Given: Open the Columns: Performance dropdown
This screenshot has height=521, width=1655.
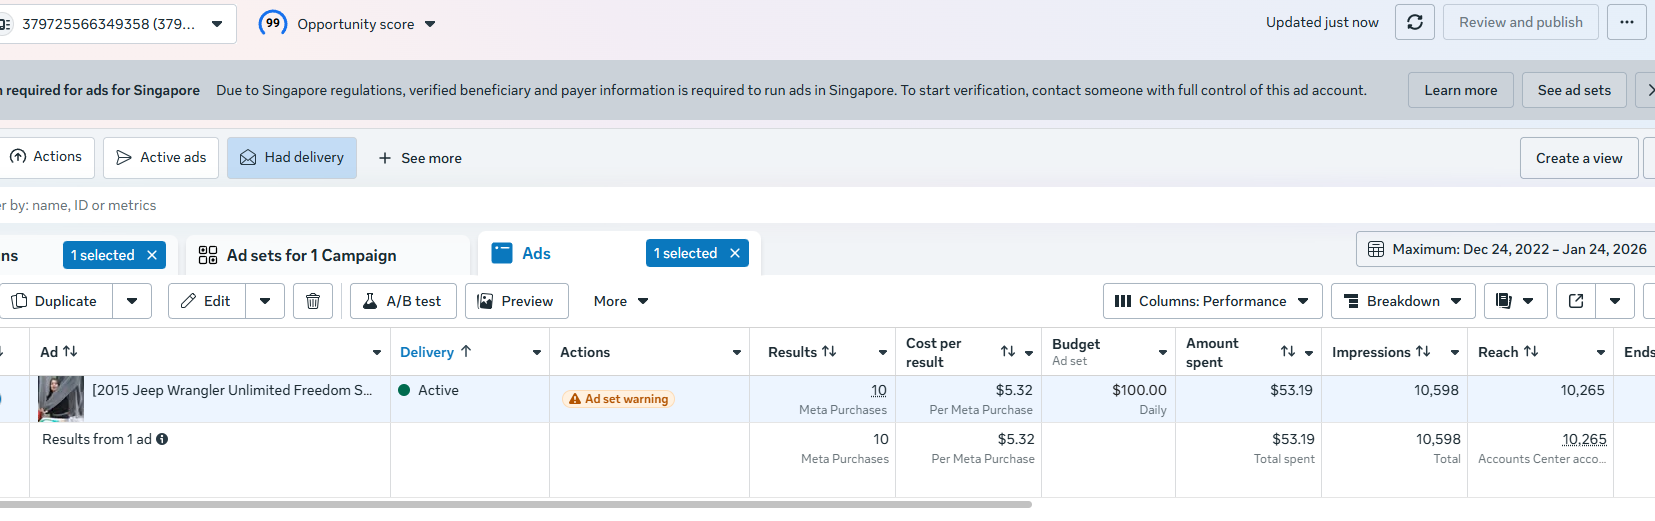Looking at the screenshot, I should 1212,301.
